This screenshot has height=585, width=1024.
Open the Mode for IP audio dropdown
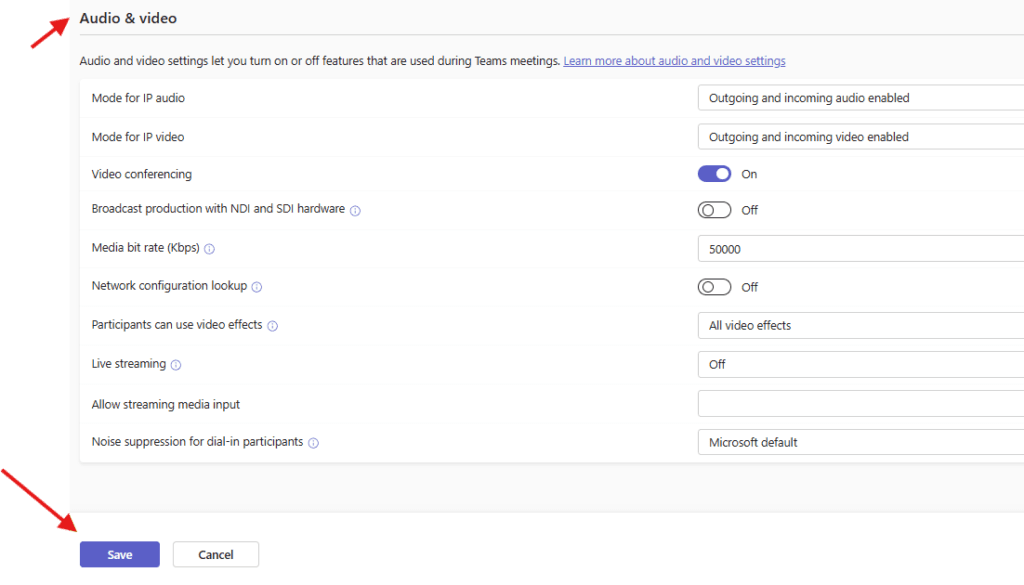click(860, 98)
